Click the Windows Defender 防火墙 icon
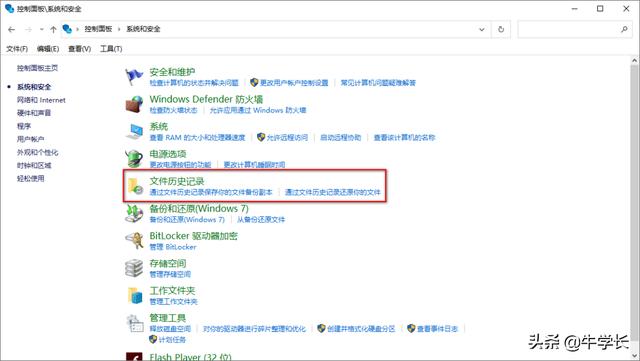The height and width of the screenshot is (361, 640). click(134, 104)
